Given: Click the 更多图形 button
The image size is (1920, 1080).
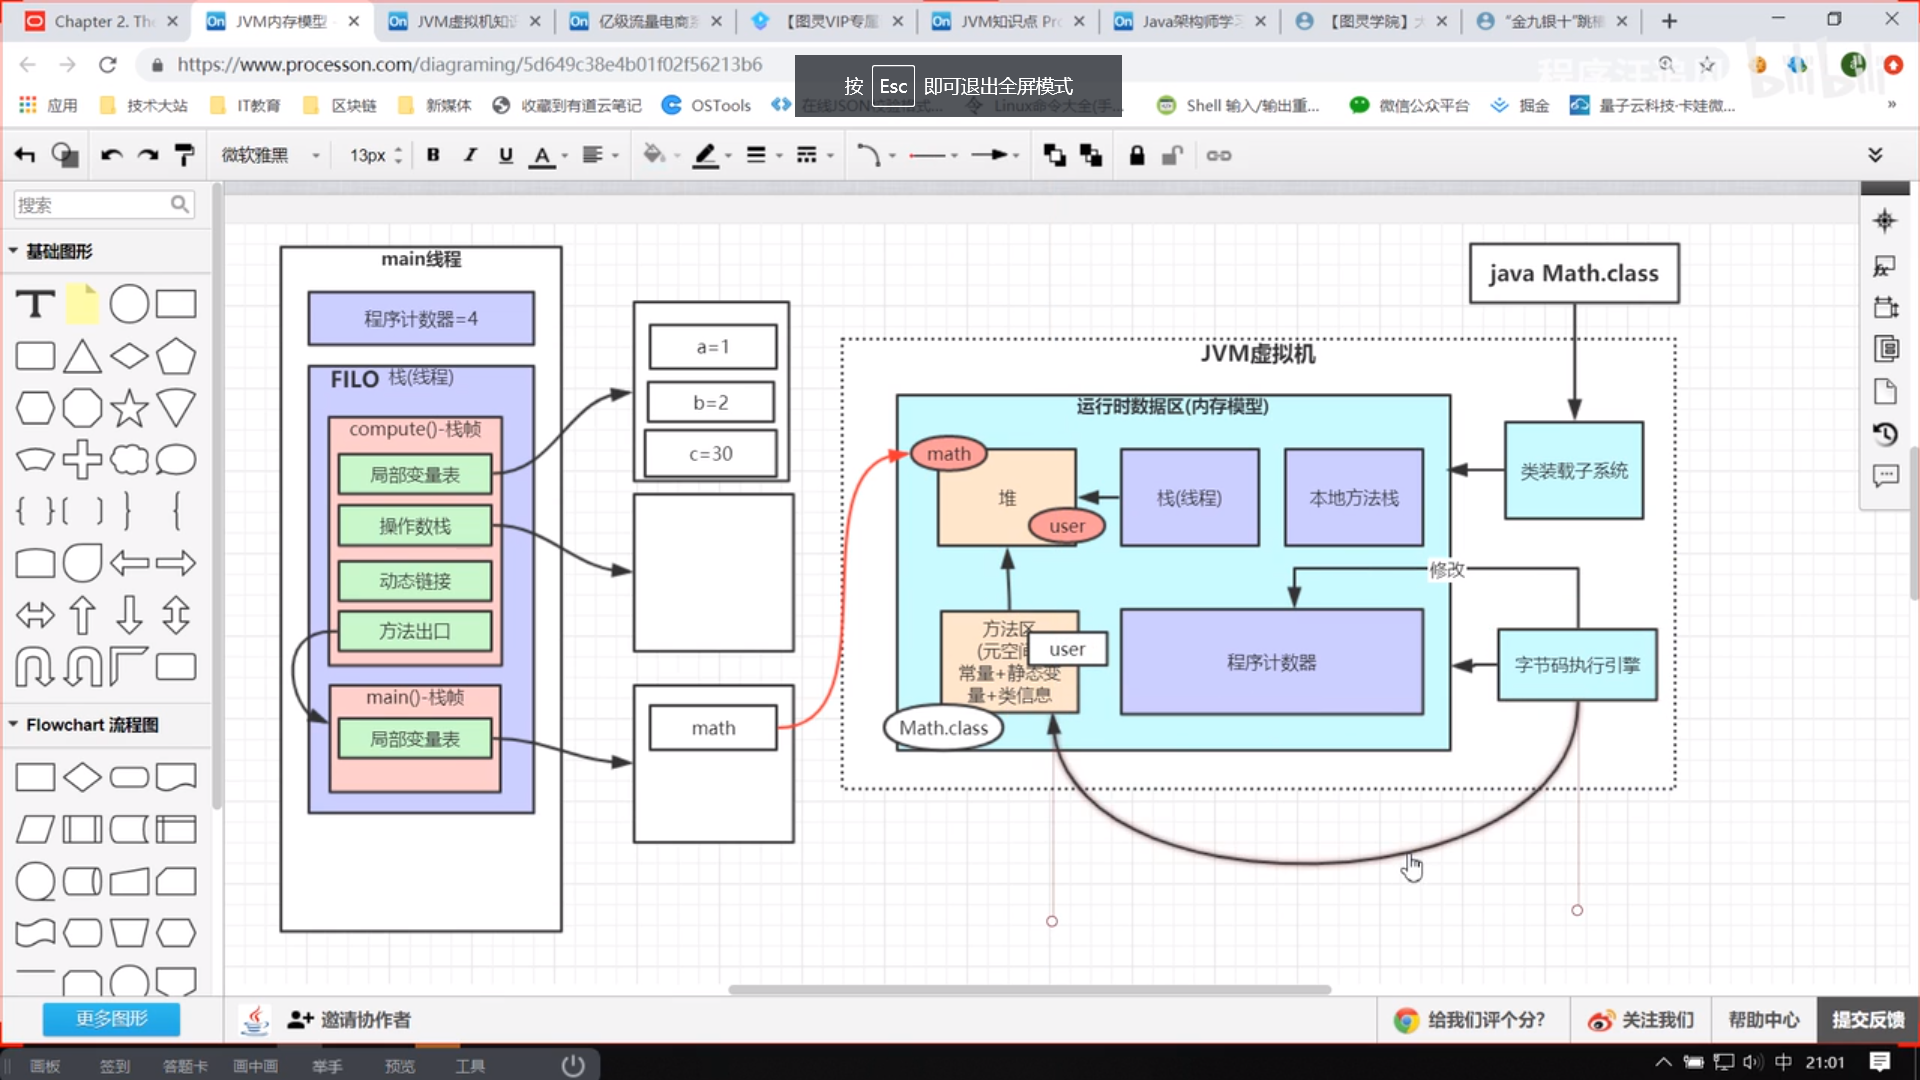Looking at the screenshot, I should coord(111,1018).
